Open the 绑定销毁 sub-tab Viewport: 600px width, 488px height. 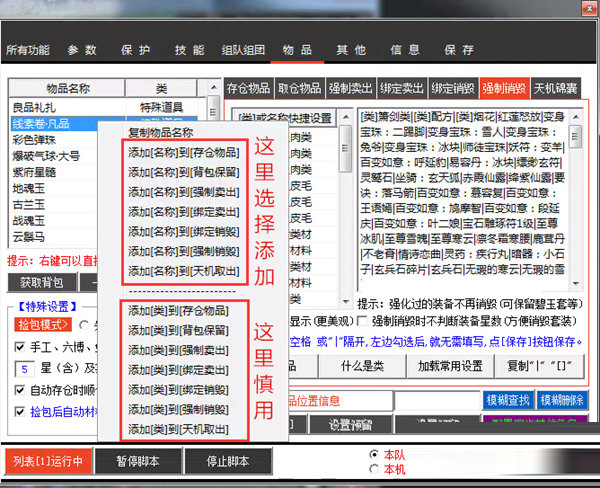453,88
